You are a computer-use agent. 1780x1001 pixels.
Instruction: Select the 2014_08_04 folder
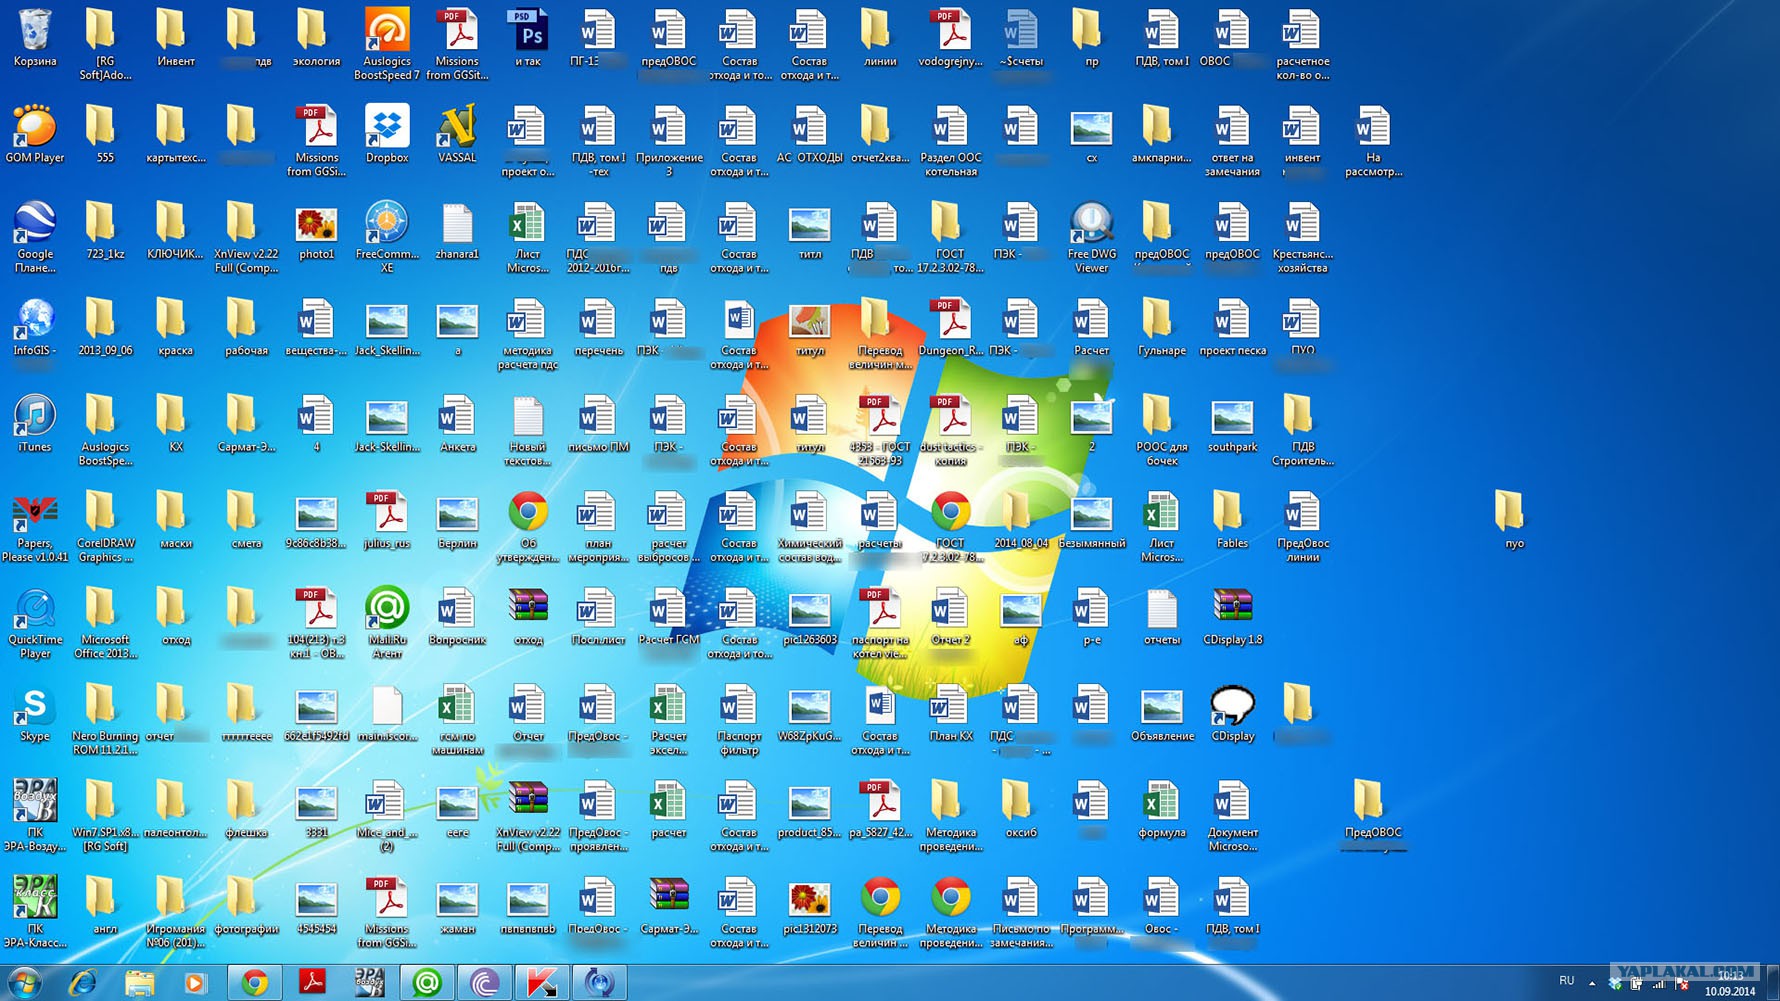pyautogui.click(x=1021, y=520)
